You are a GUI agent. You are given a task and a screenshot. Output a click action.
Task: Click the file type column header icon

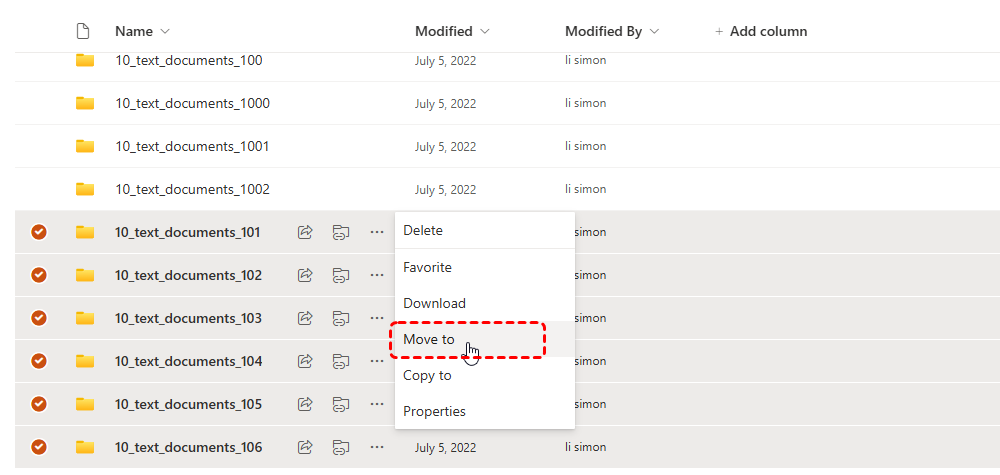pos(84,31)
